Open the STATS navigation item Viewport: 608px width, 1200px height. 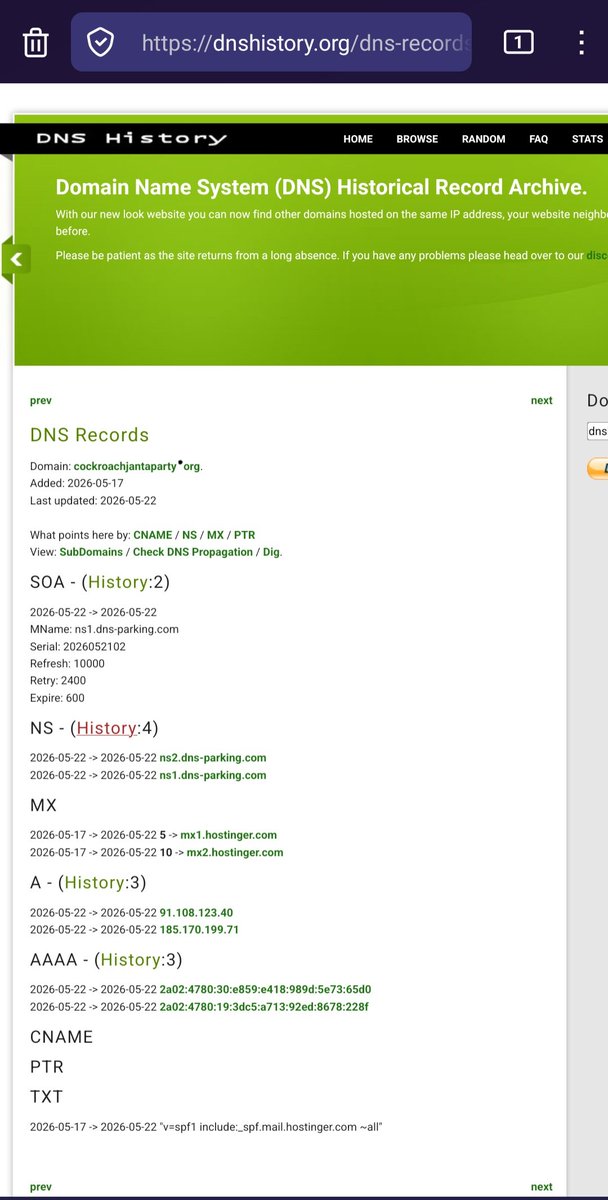coord(587,139)
